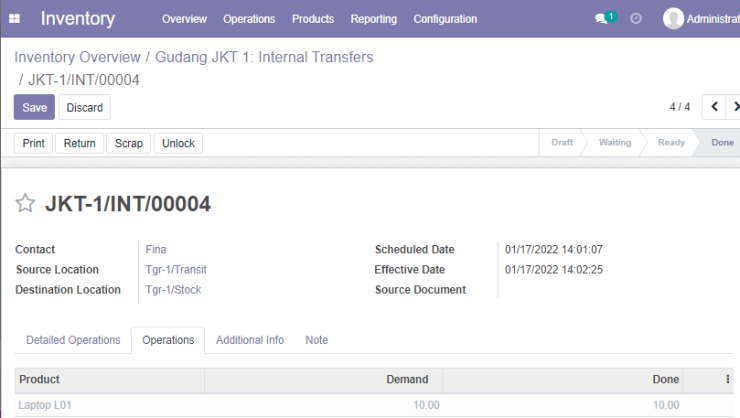
Task: Click the Draft status stage
Action: point(562,142)
